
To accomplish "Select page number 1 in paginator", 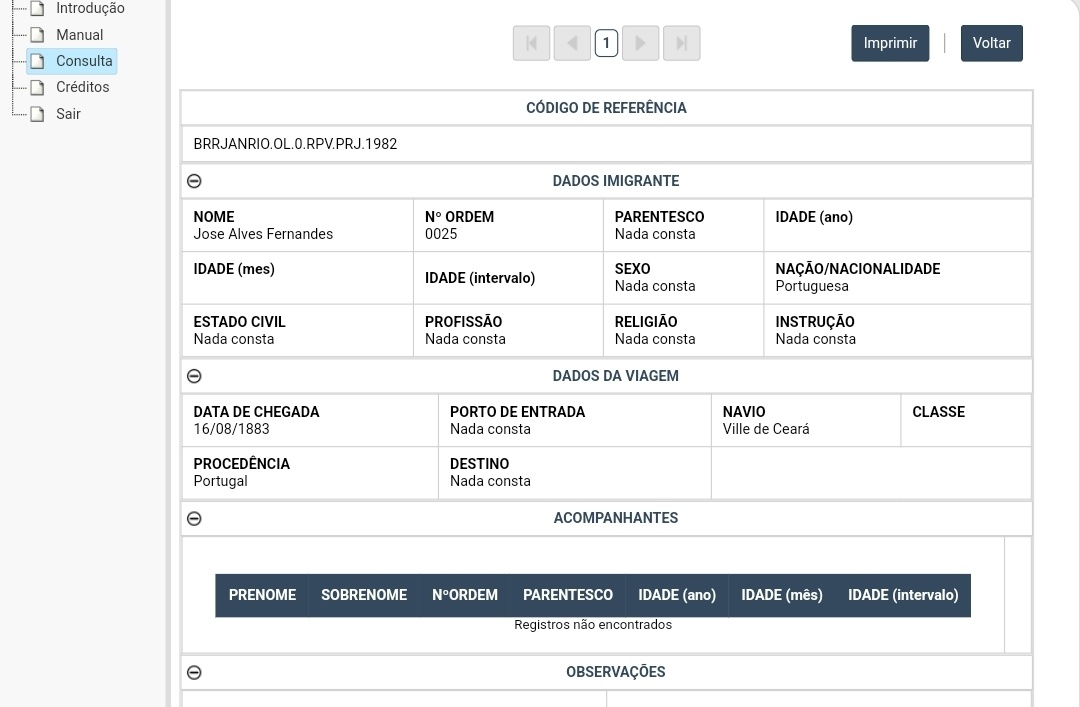I will 606,43.
